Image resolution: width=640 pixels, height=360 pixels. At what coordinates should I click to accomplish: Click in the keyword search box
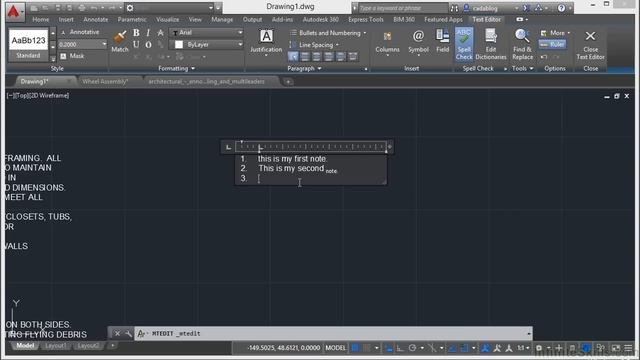pos(402,8)
